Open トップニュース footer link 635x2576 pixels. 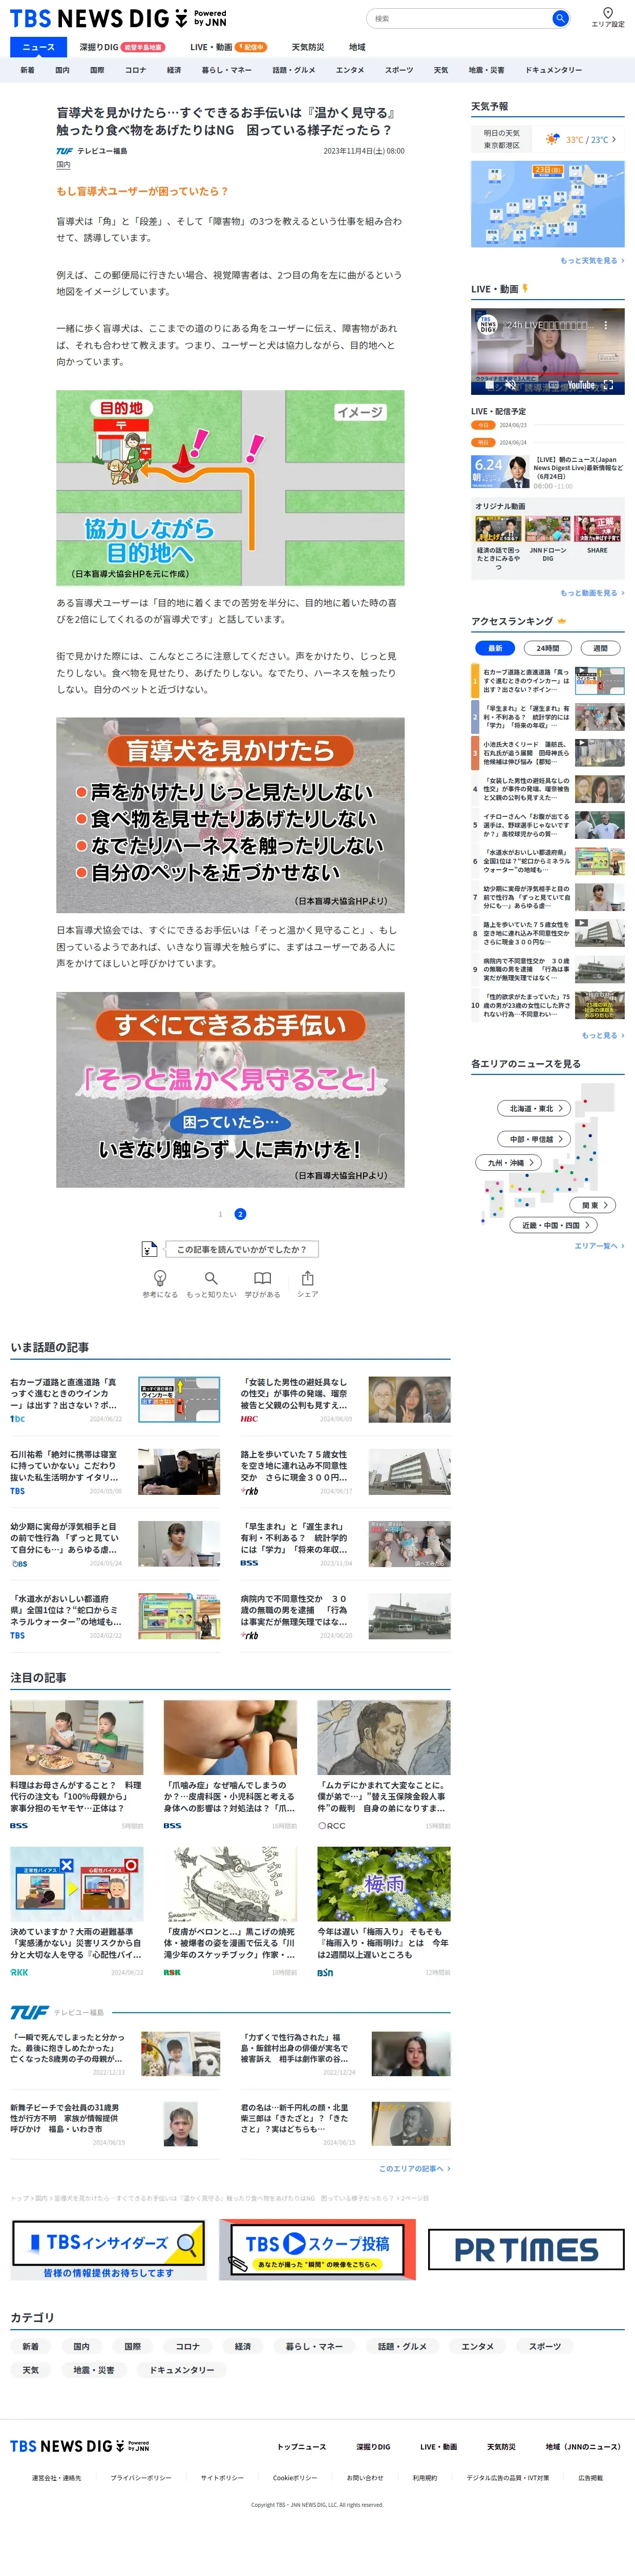302,2447
